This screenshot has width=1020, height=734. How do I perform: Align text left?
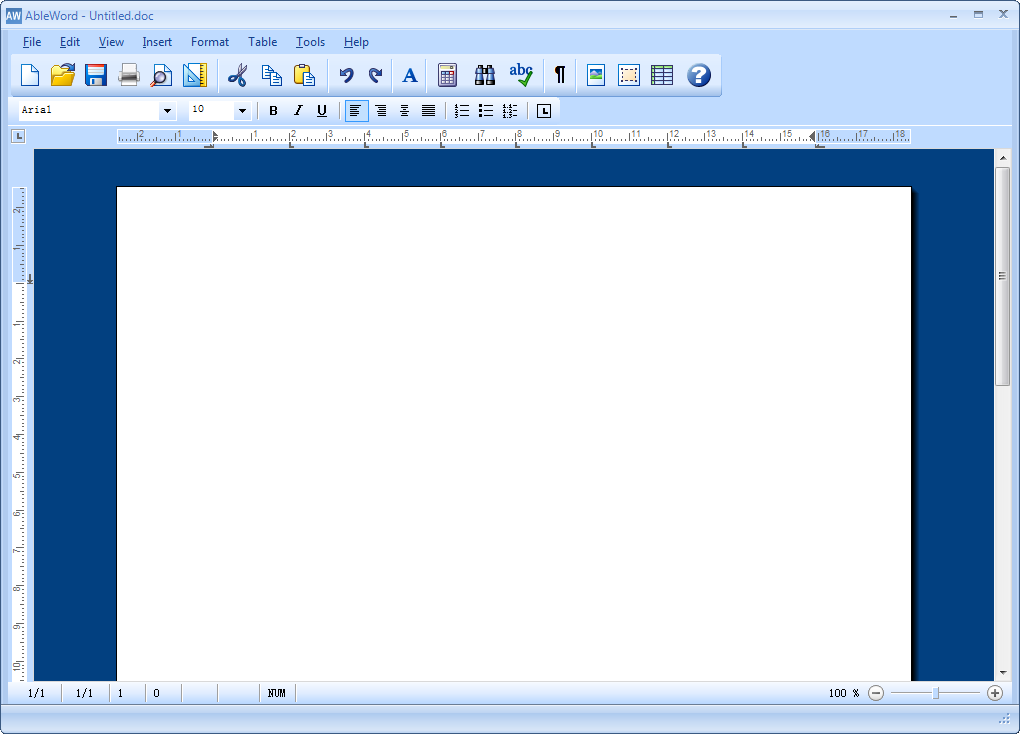[x=356, y=111]
